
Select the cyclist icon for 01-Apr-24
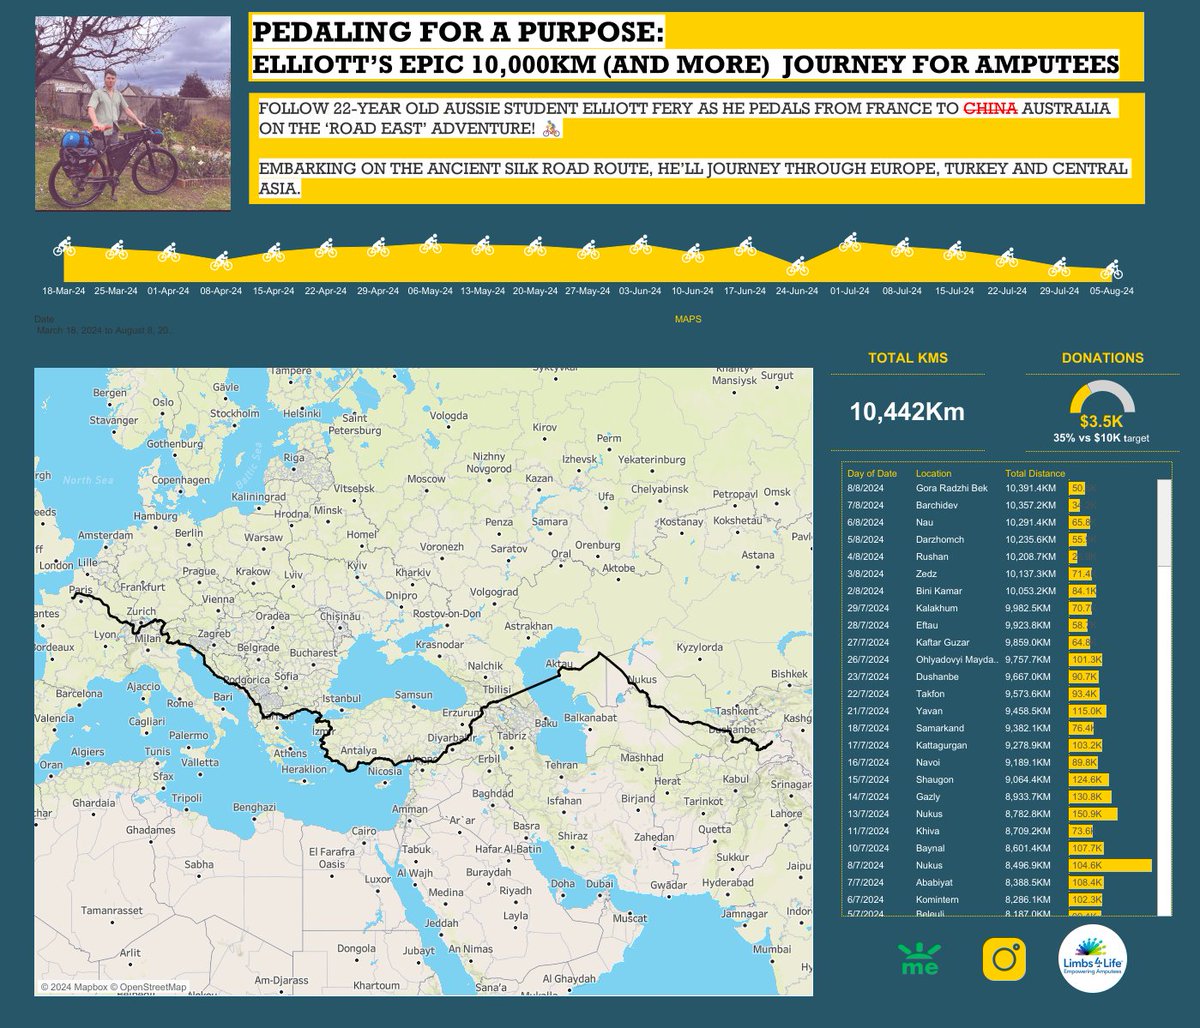click(x=168, y=250)
